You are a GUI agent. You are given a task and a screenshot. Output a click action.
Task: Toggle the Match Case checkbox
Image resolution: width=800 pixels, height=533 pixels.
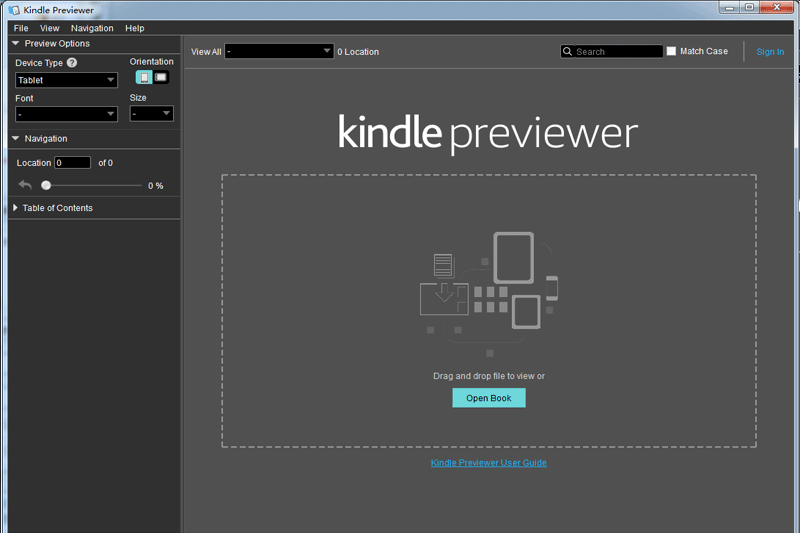tap(671, 51)
